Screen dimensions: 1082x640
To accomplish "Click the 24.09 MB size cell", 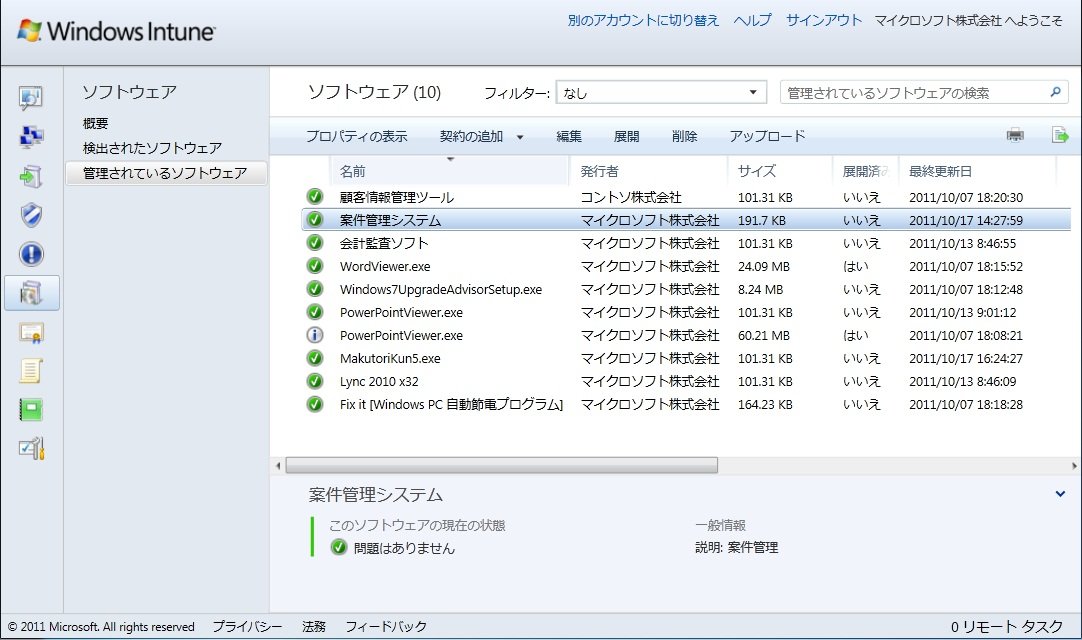I will (764, 266).
